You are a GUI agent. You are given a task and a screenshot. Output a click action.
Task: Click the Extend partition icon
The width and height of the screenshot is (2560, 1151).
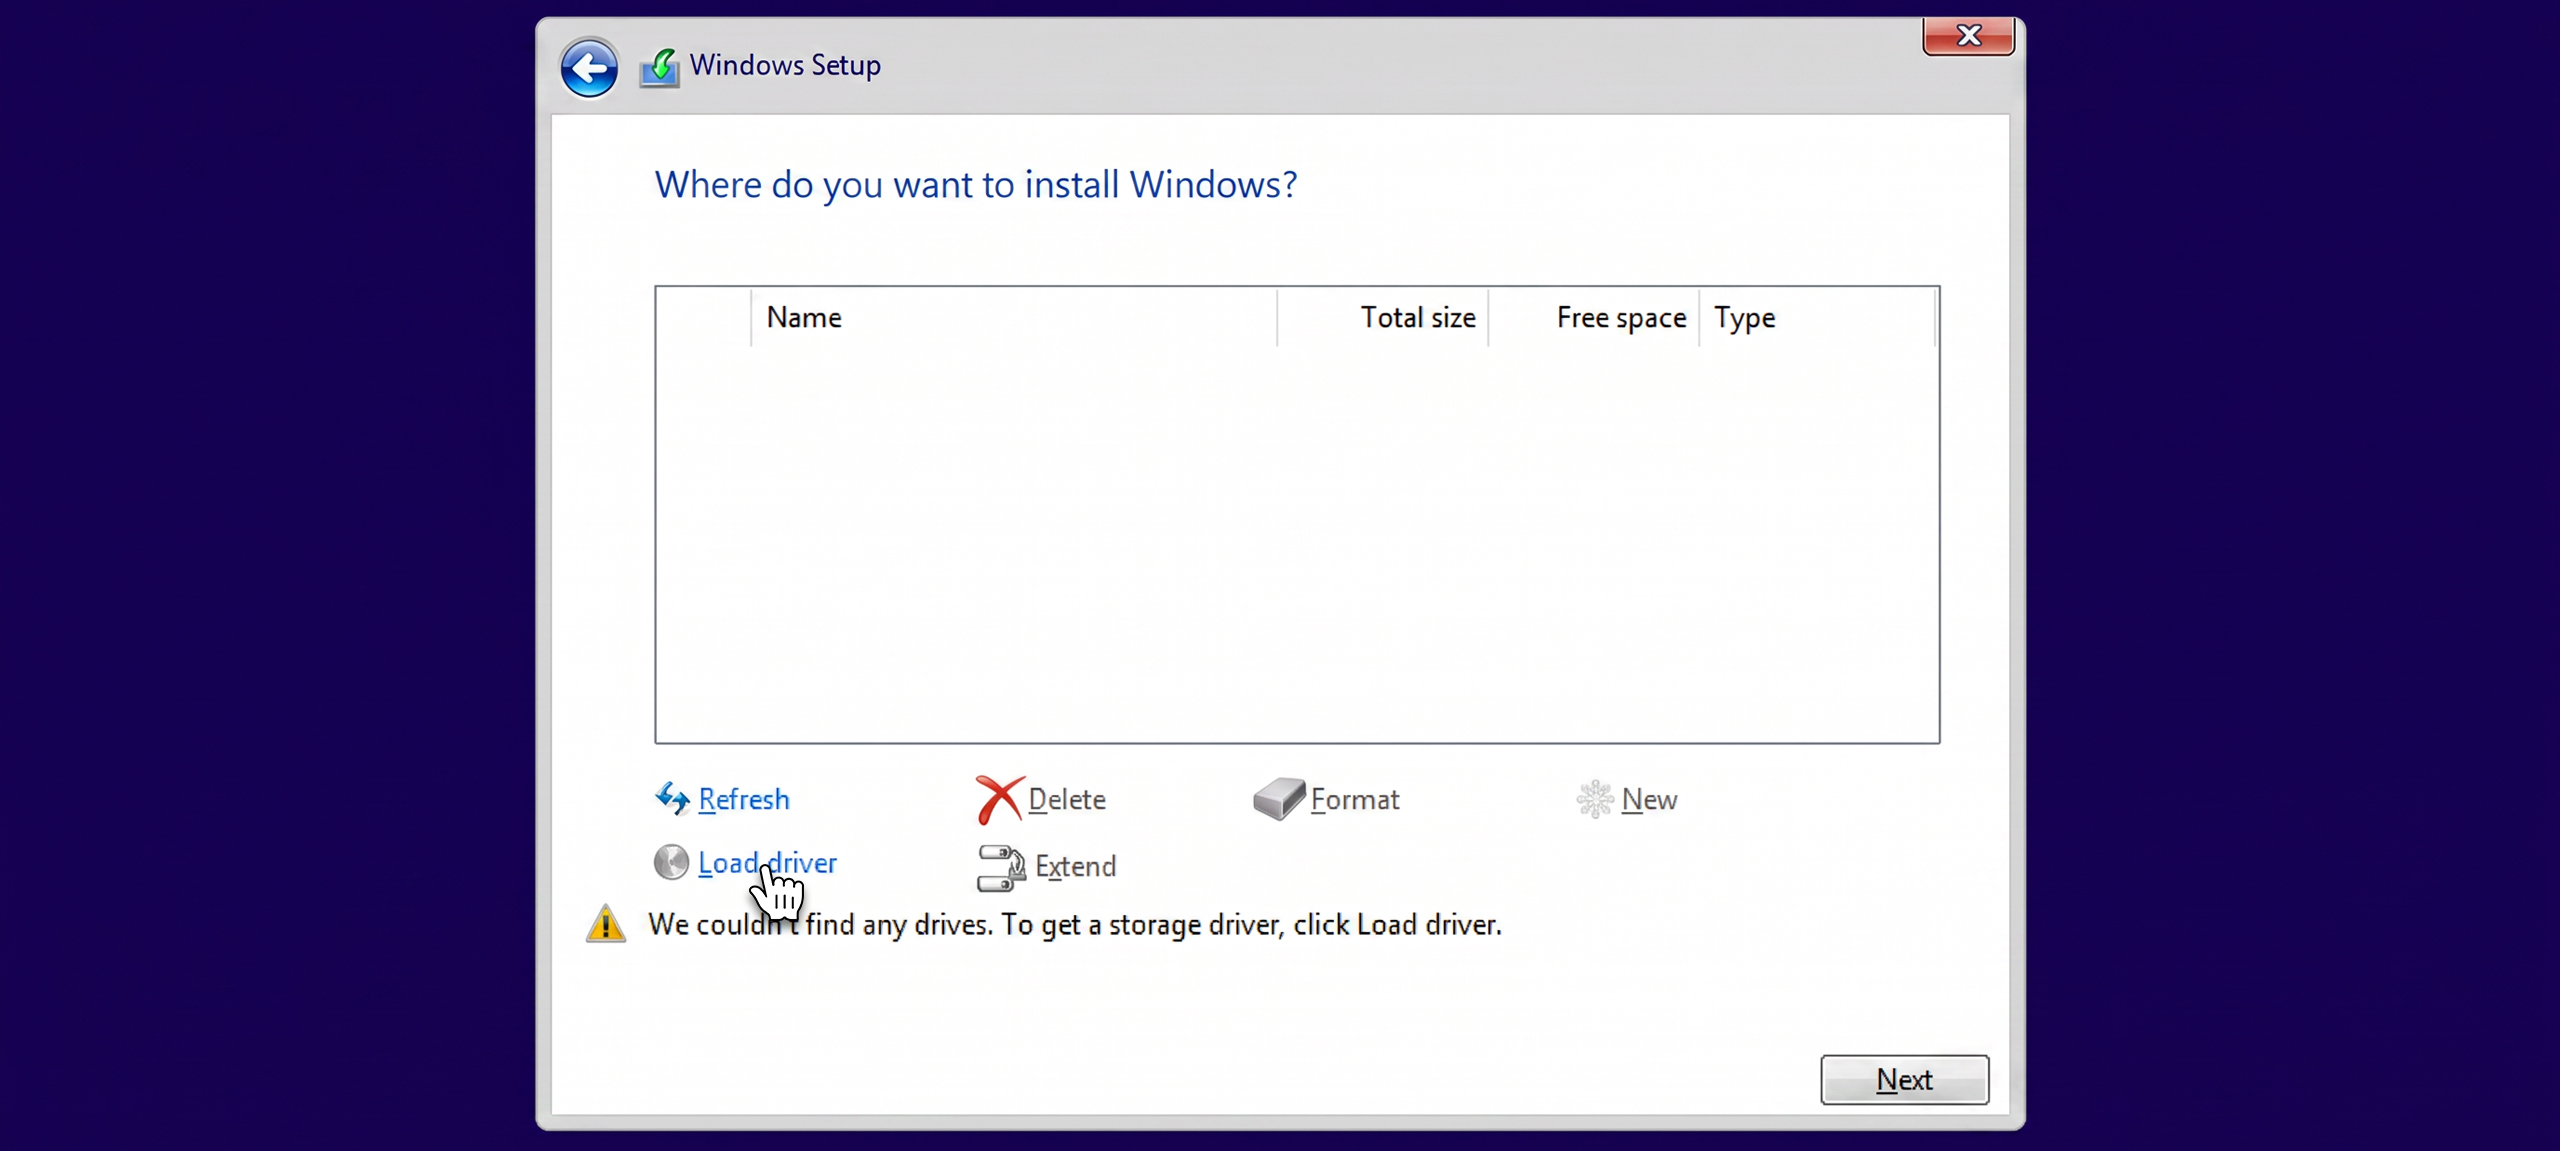coord(1001,867)
